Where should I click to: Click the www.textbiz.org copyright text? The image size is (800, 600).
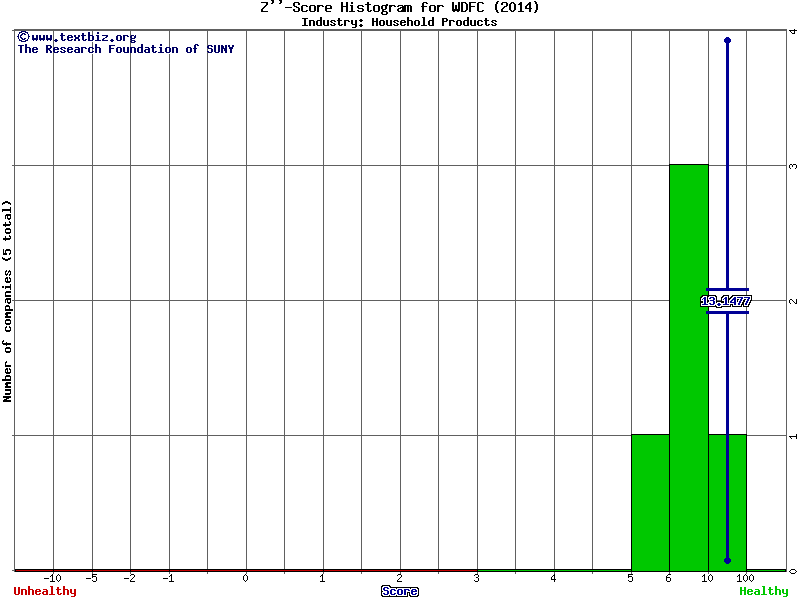click(77, 37)
